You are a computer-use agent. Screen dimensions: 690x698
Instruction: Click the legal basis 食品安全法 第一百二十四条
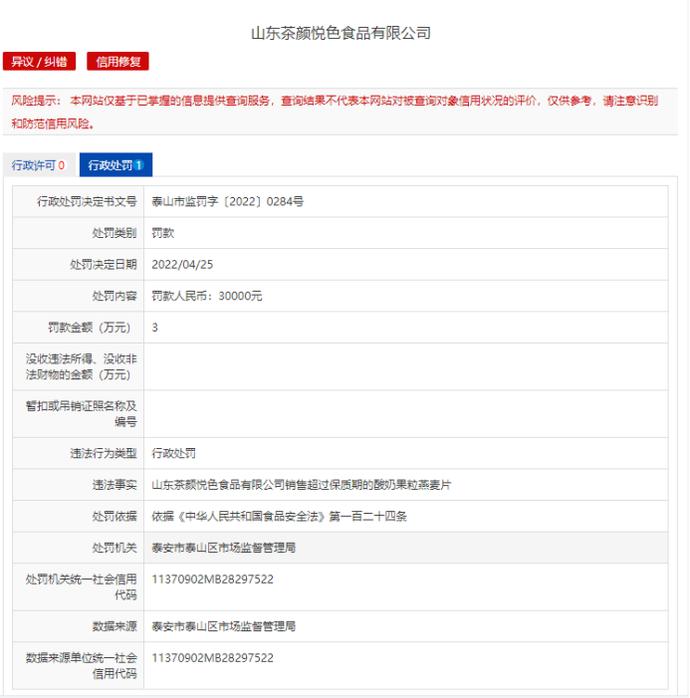(279, 516)
